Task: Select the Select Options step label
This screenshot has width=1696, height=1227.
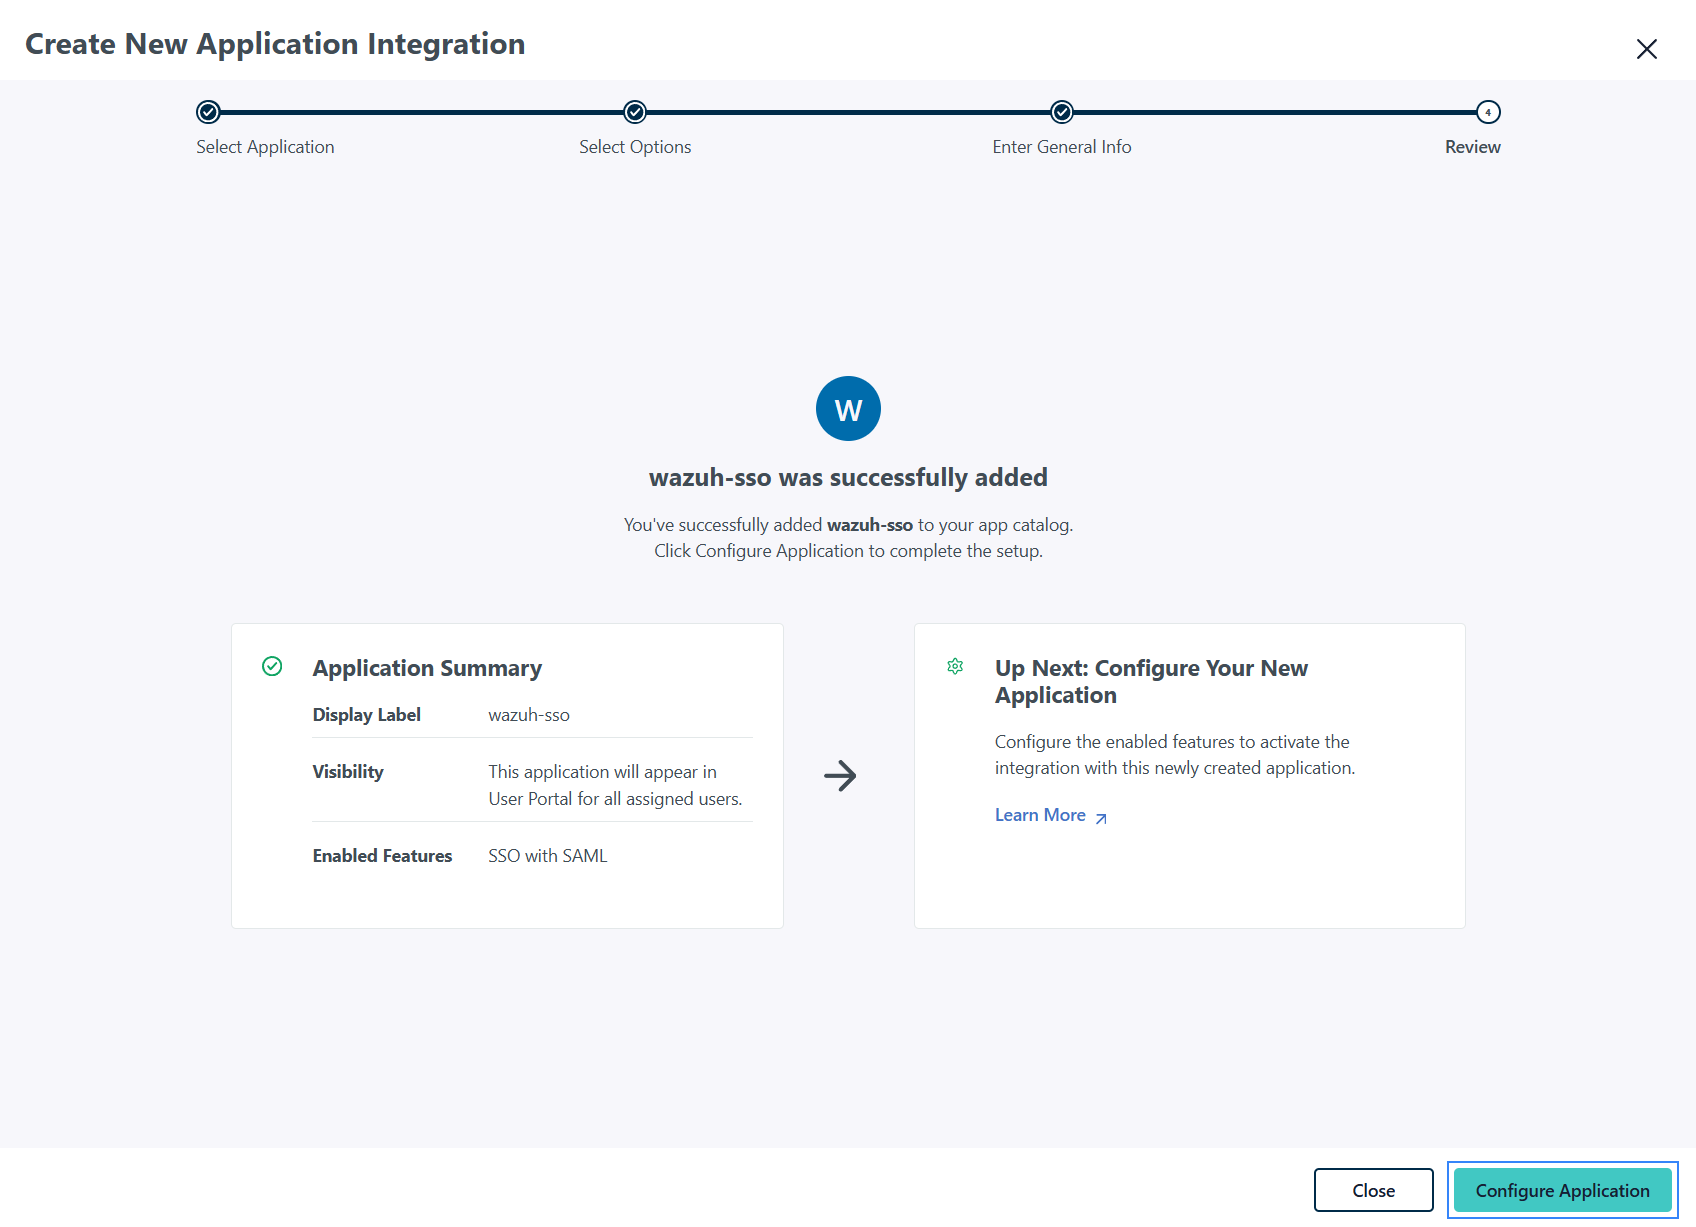Action: (635, 147)
